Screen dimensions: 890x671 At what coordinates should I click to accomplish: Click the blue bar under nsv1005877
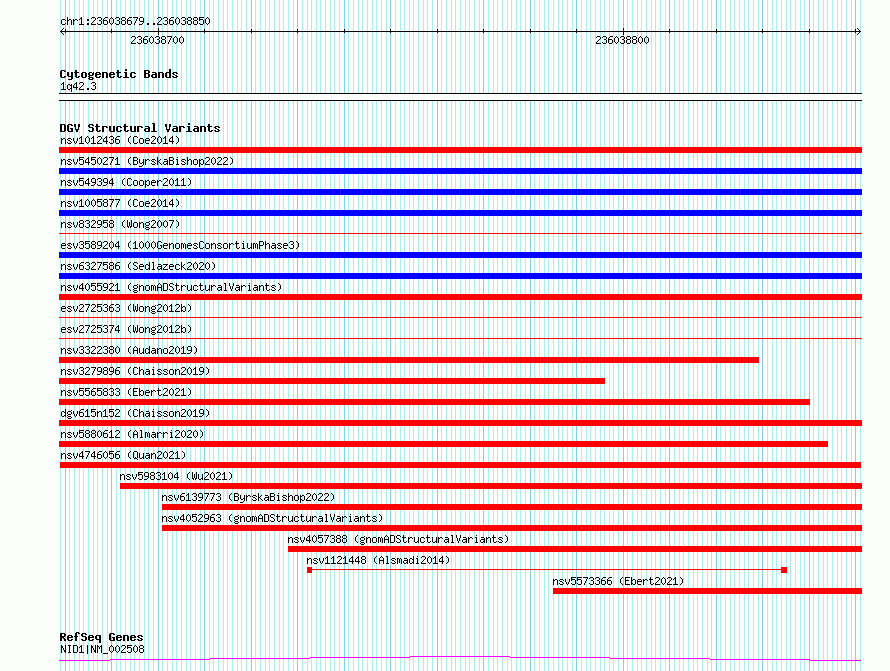pos(460,213)
